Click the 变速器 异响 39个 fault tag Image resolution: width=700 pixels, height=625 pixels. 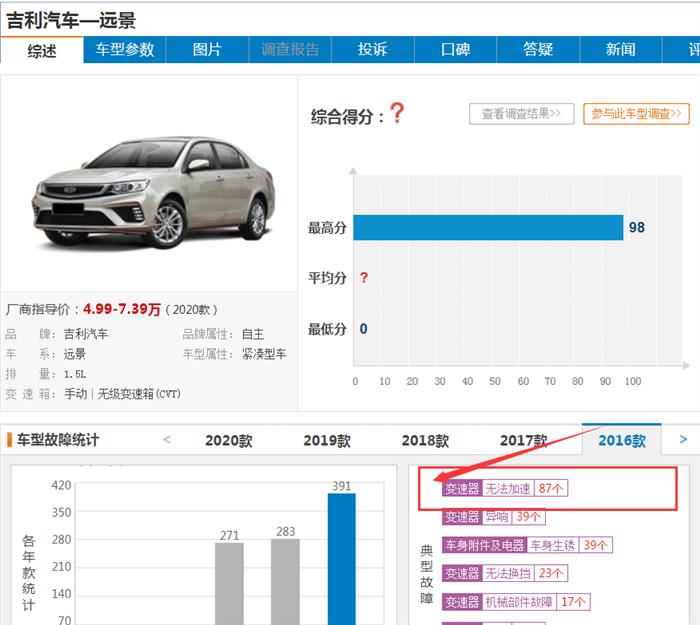click(x=494, y=517)
